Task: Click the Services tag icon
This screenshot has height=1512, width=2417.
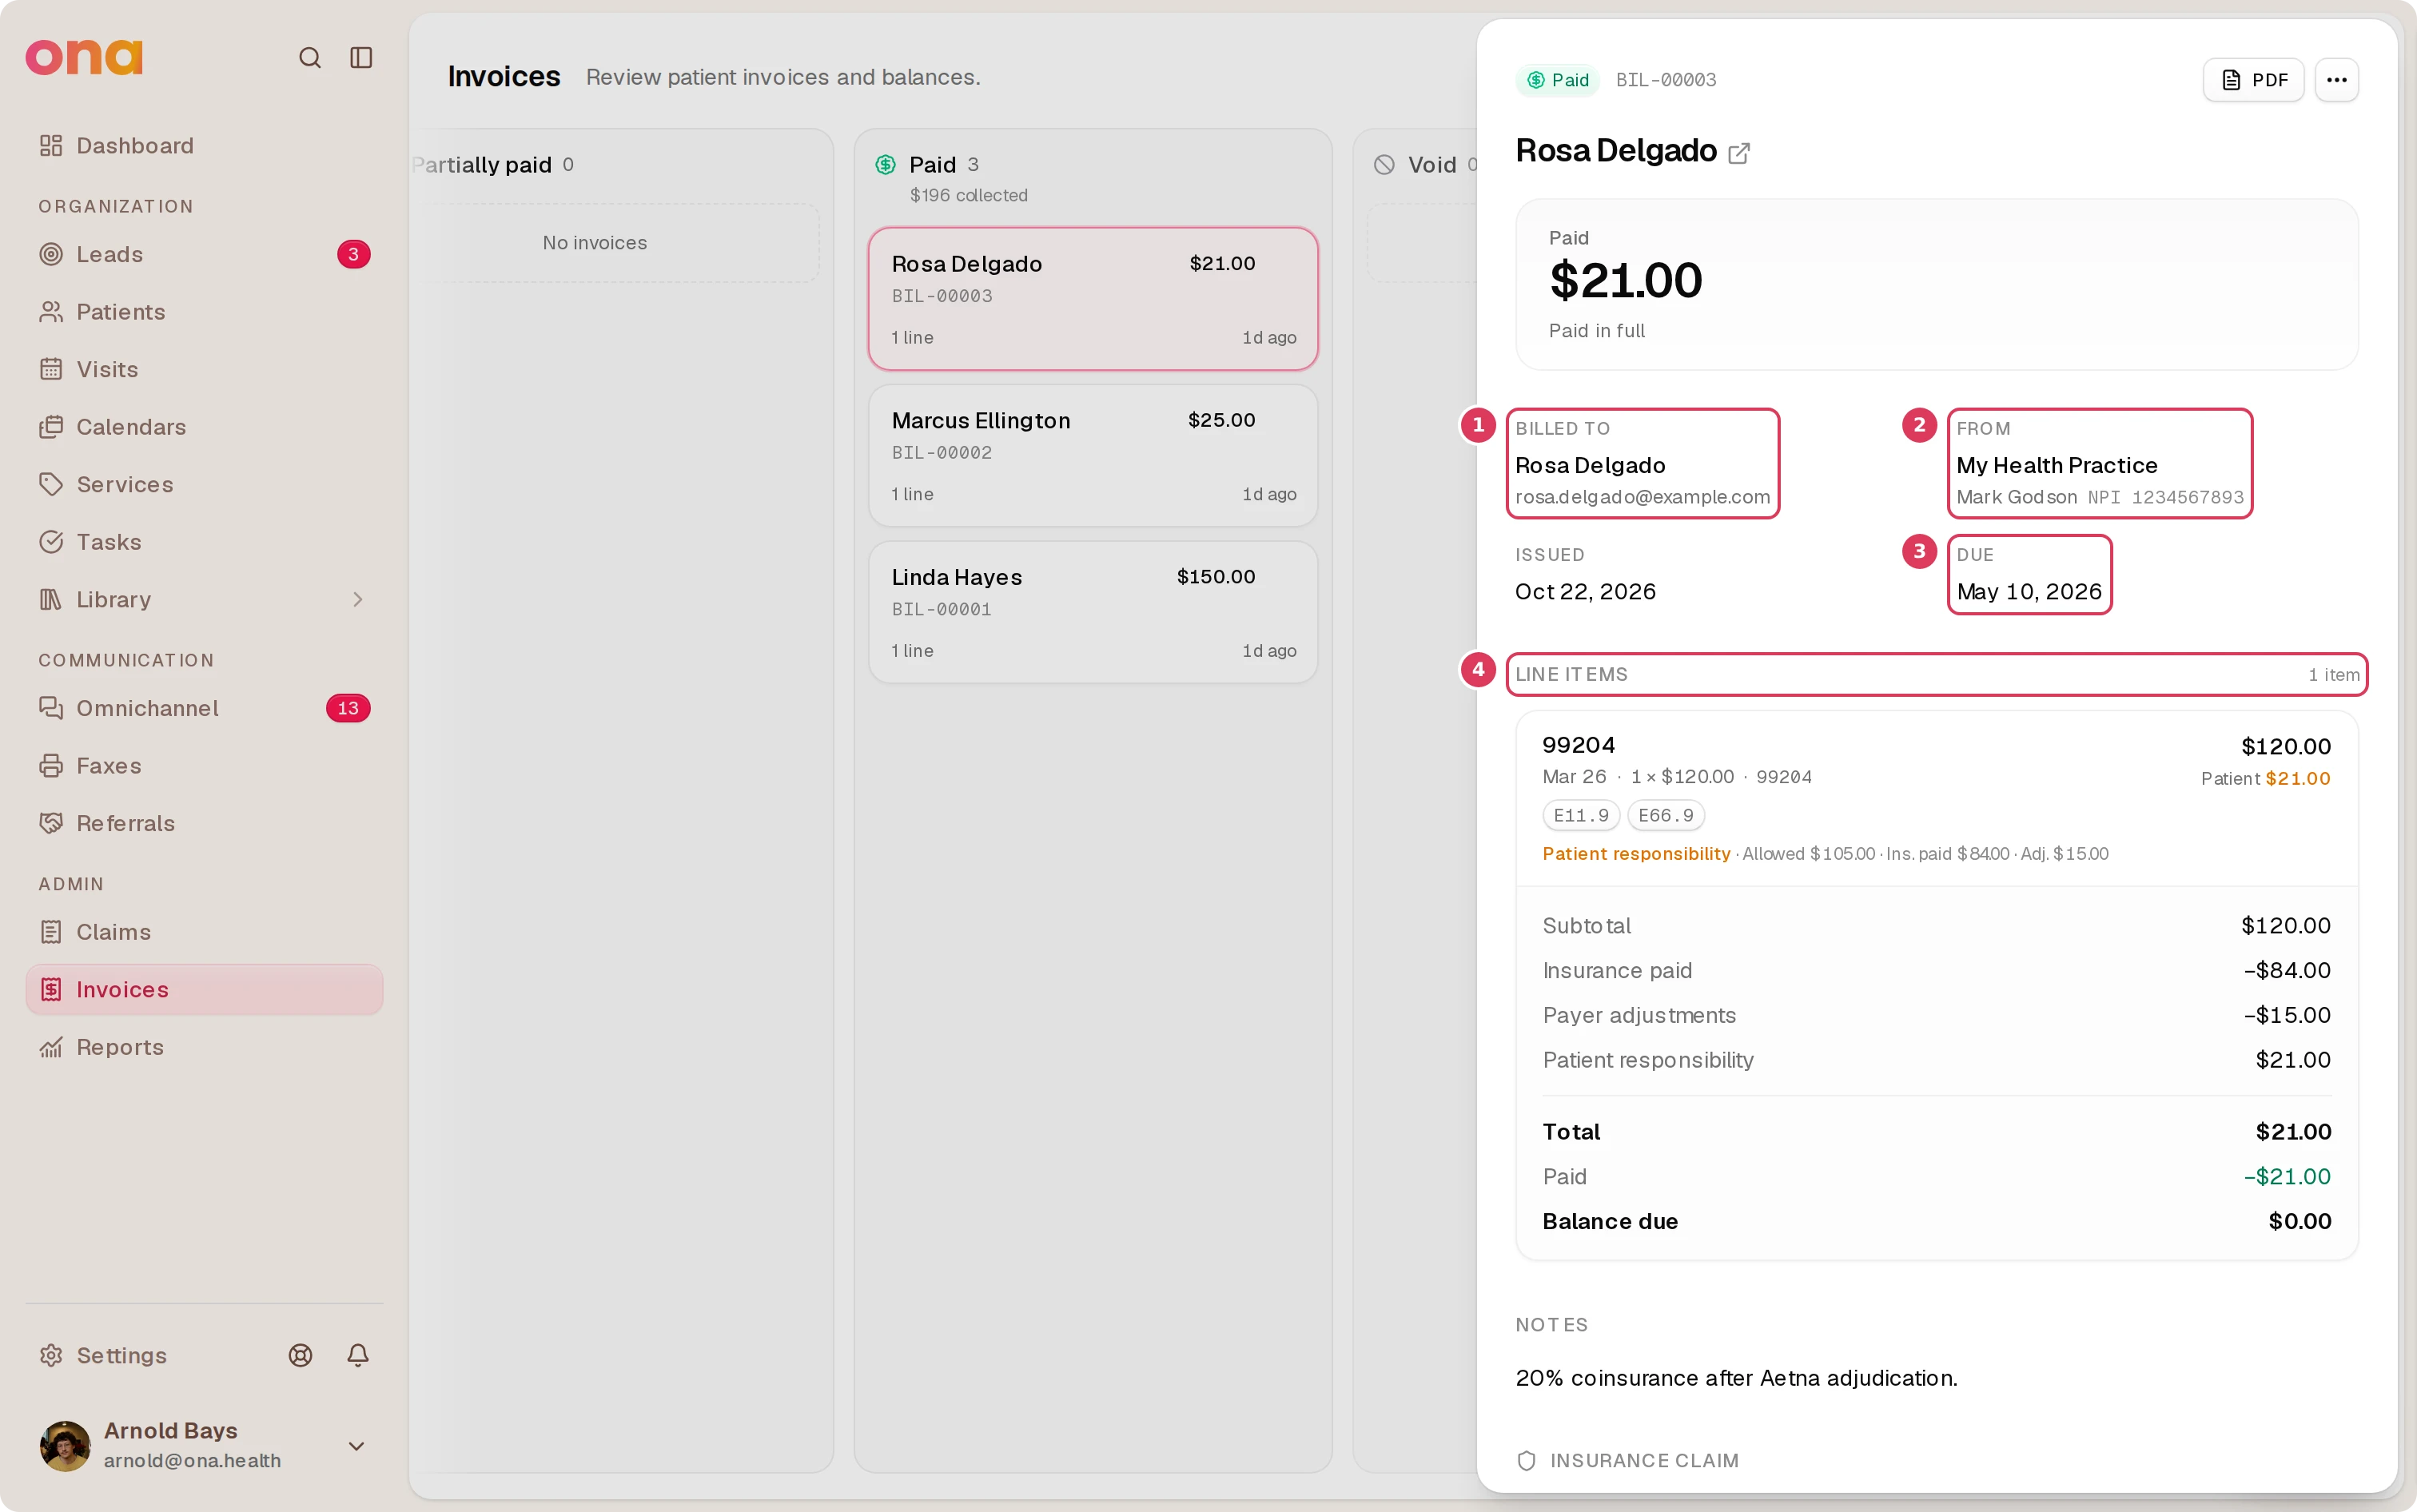Action: tap(51, 484)
